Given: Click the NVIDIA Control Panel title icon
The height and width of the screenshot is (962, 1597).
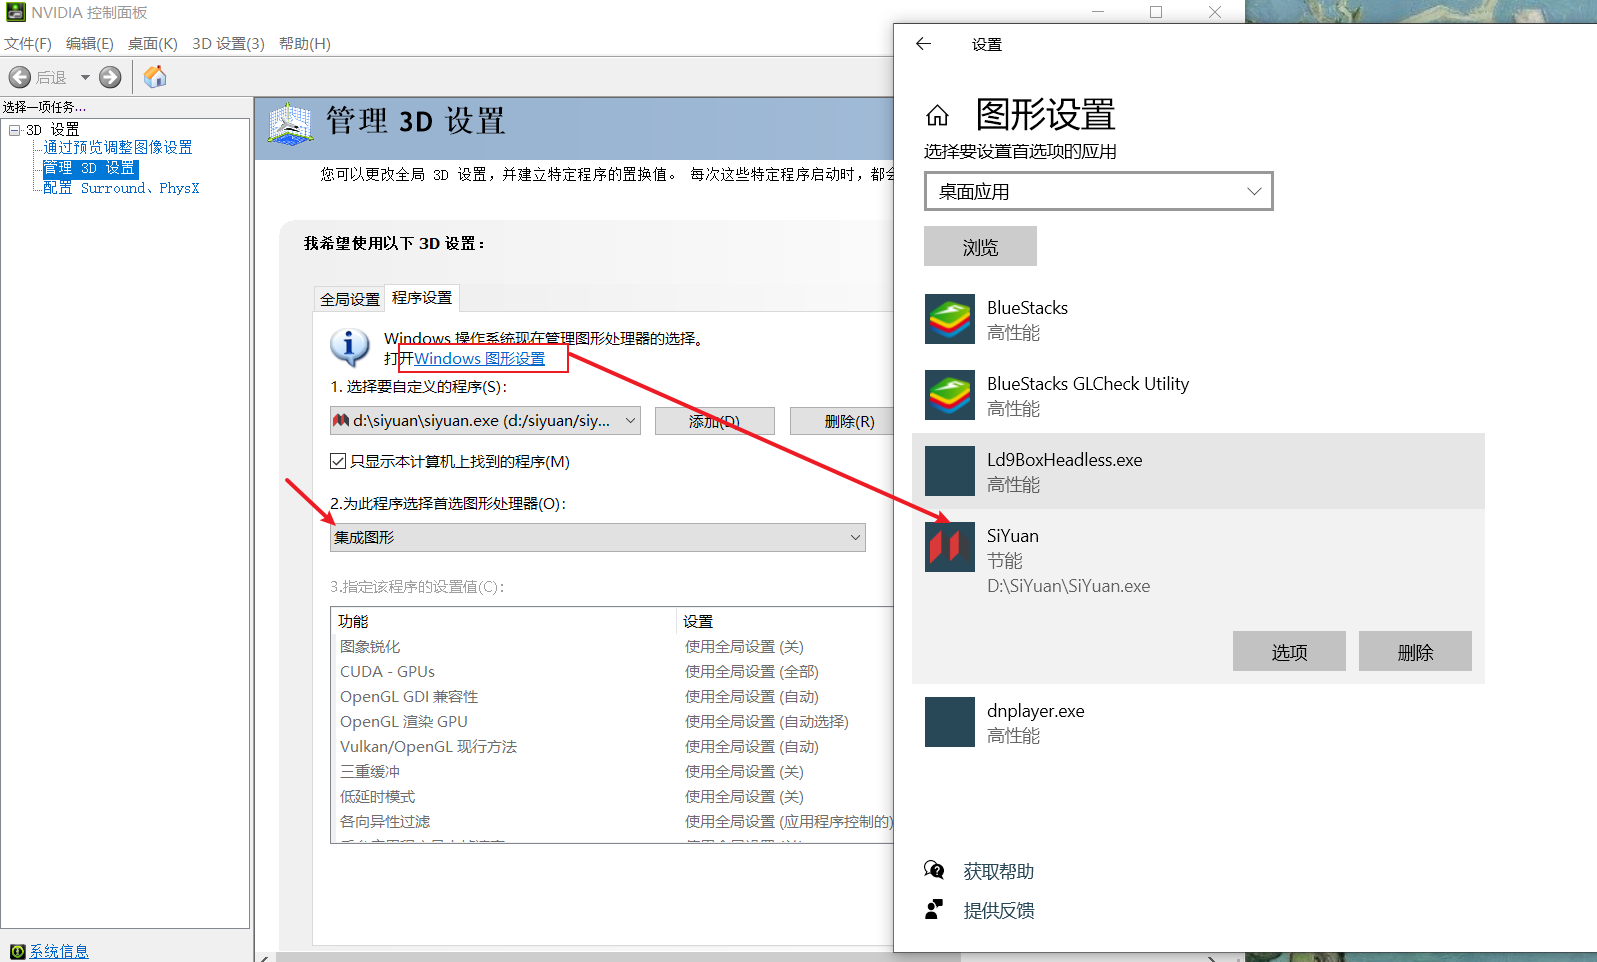Looking at the screenshot, I should click(15, 12).
